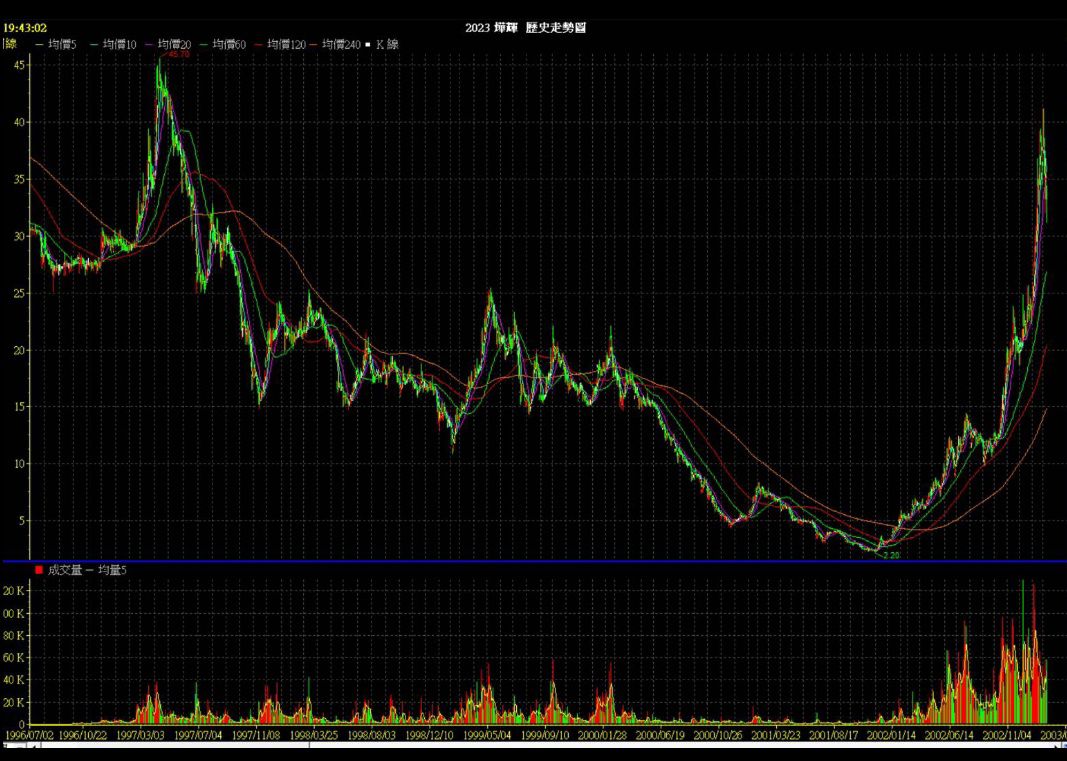The height and width of the screenshot is (761, 1067).
Task: Click the 20 K volume axis label
Action: tap(14, 703)
